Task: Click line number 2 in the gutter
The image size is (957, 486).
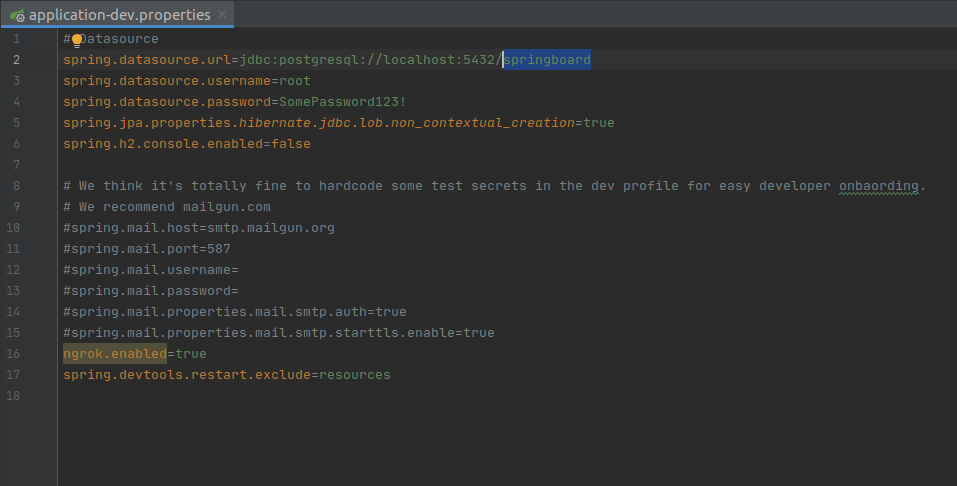Action: [16, 60]
